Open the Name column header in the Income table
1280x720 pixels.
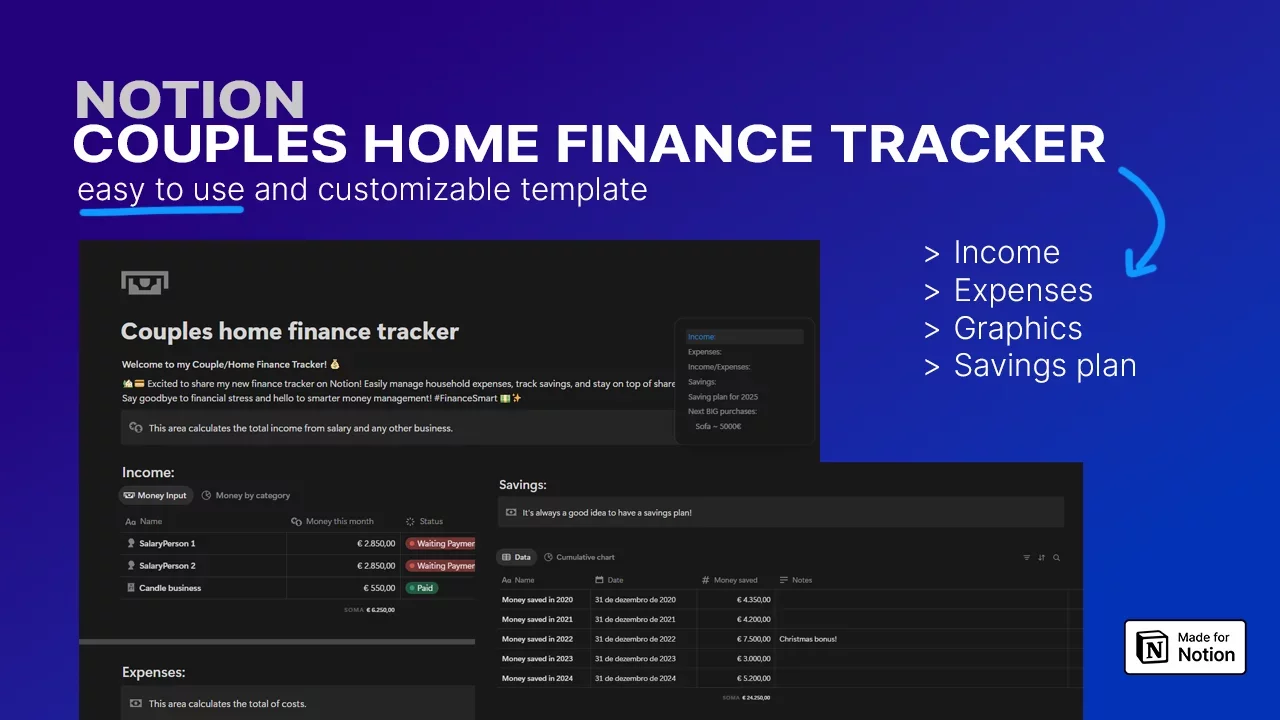[144, 521]
